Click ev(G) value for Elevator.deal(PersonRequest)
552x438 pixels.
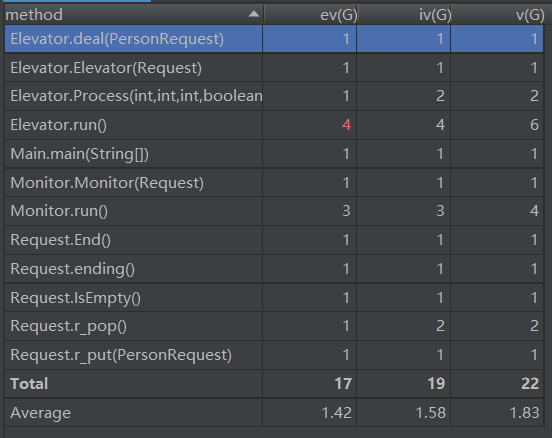(x=346, y=39)
